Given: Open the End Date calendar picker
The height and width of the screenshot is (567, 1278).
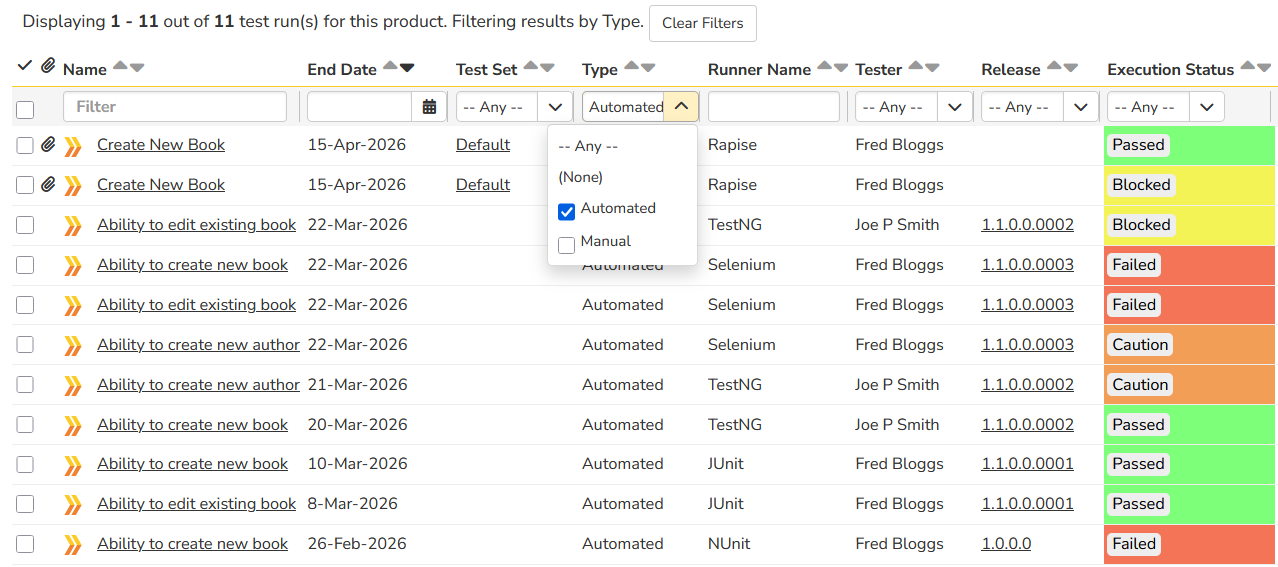Looking at the screenshot, I should coord(429,107).
